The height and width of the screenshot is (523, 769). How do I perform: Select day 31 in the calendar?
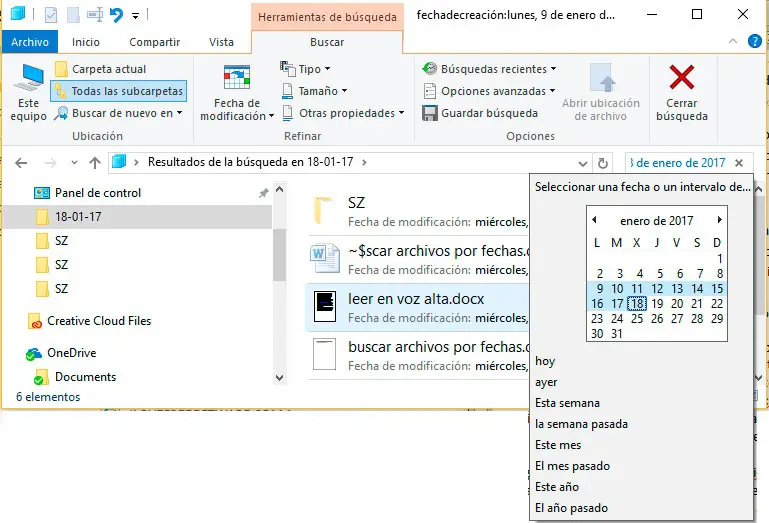tap(617, 334)
